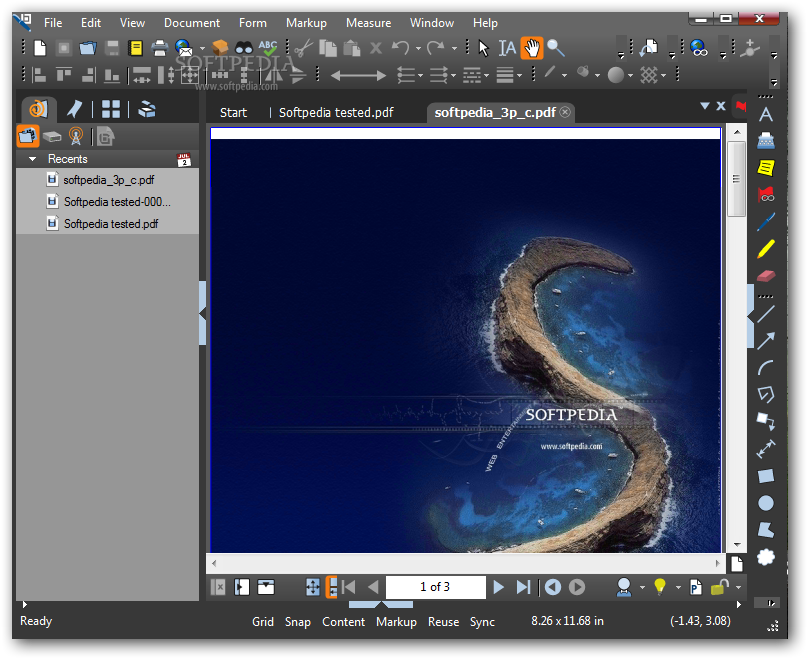Activate the Pan hand tool
This screenshot has width=808, height=659.
[x=532, y=48]
